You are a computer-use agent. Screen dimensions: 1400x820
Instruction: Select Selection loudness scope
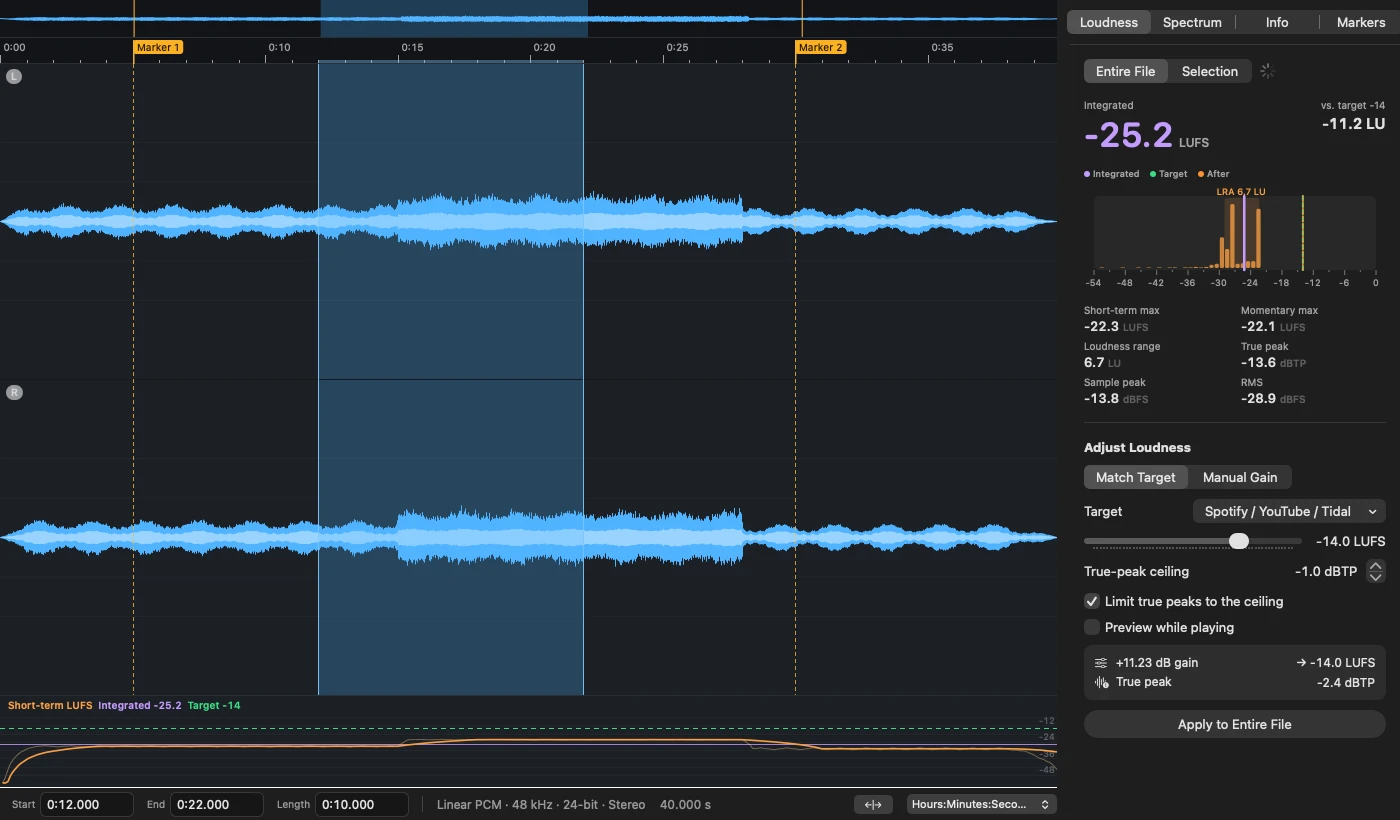coord(1209,71)
